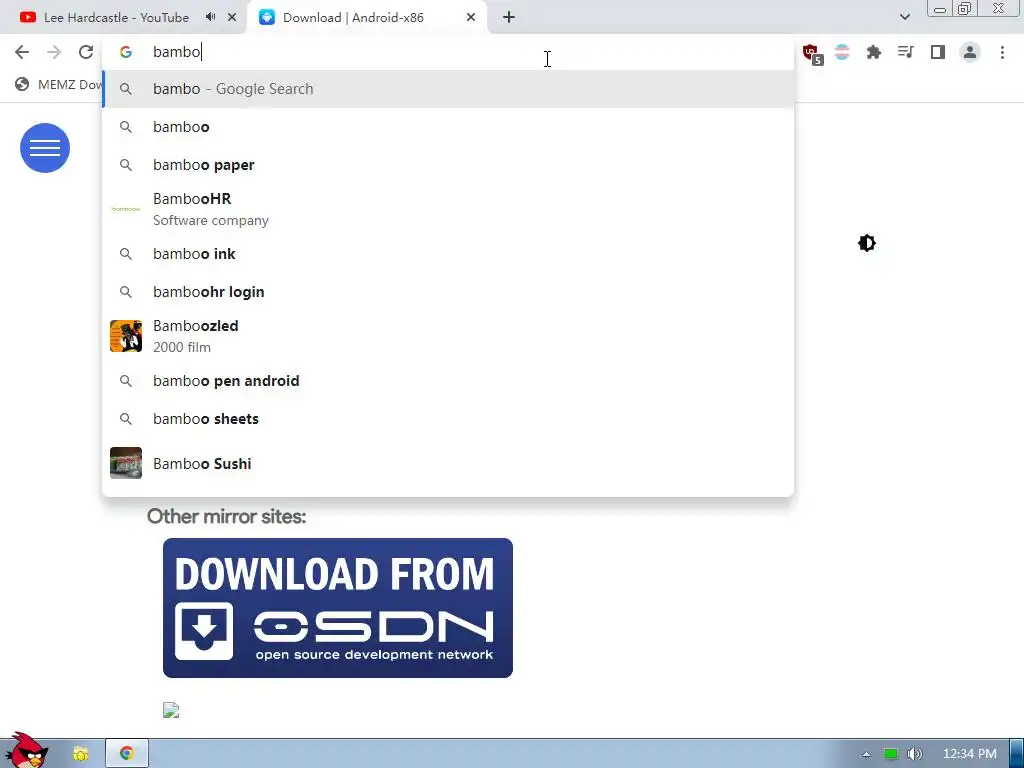Open the tab search dropdown arrow
The height and width of the screenshot is (768, 1024).
click(x=904, y=17)
